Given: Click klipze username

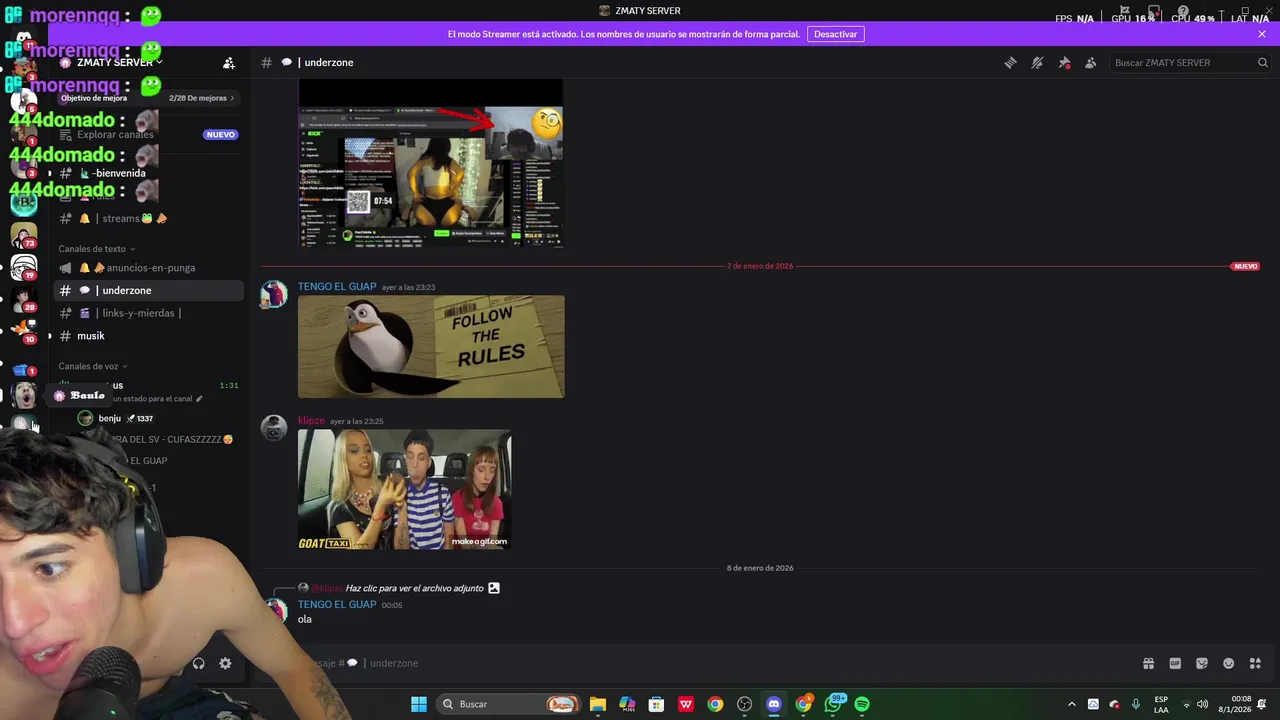Looking at the screenshot, I should pyautogui.click(x=311, y=421).
